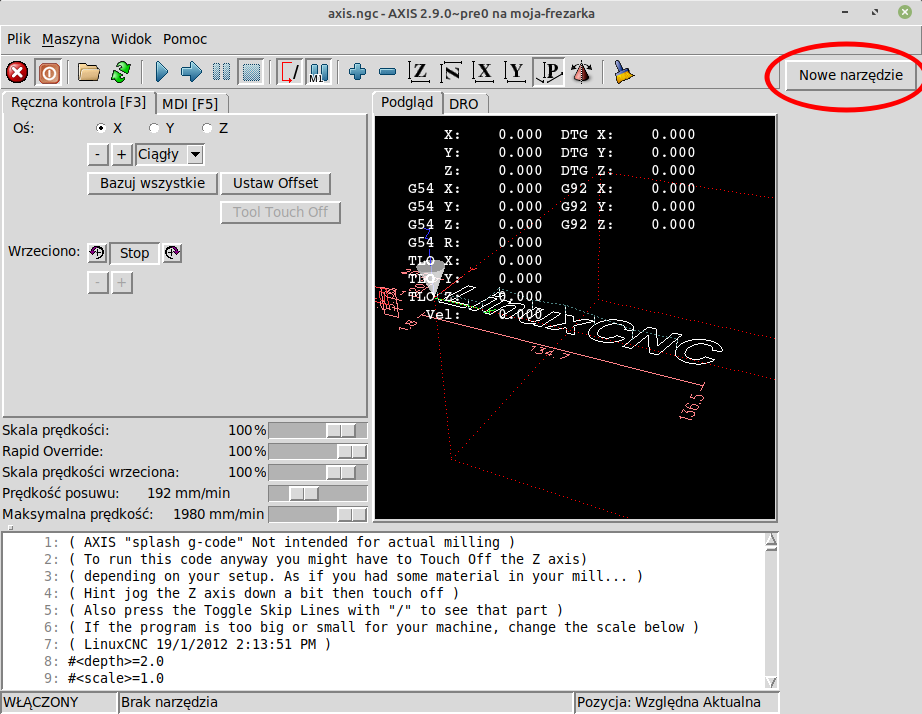Screen dimensions: 922x714
Task: Toggle machine power icon
Action: [48, 72]
